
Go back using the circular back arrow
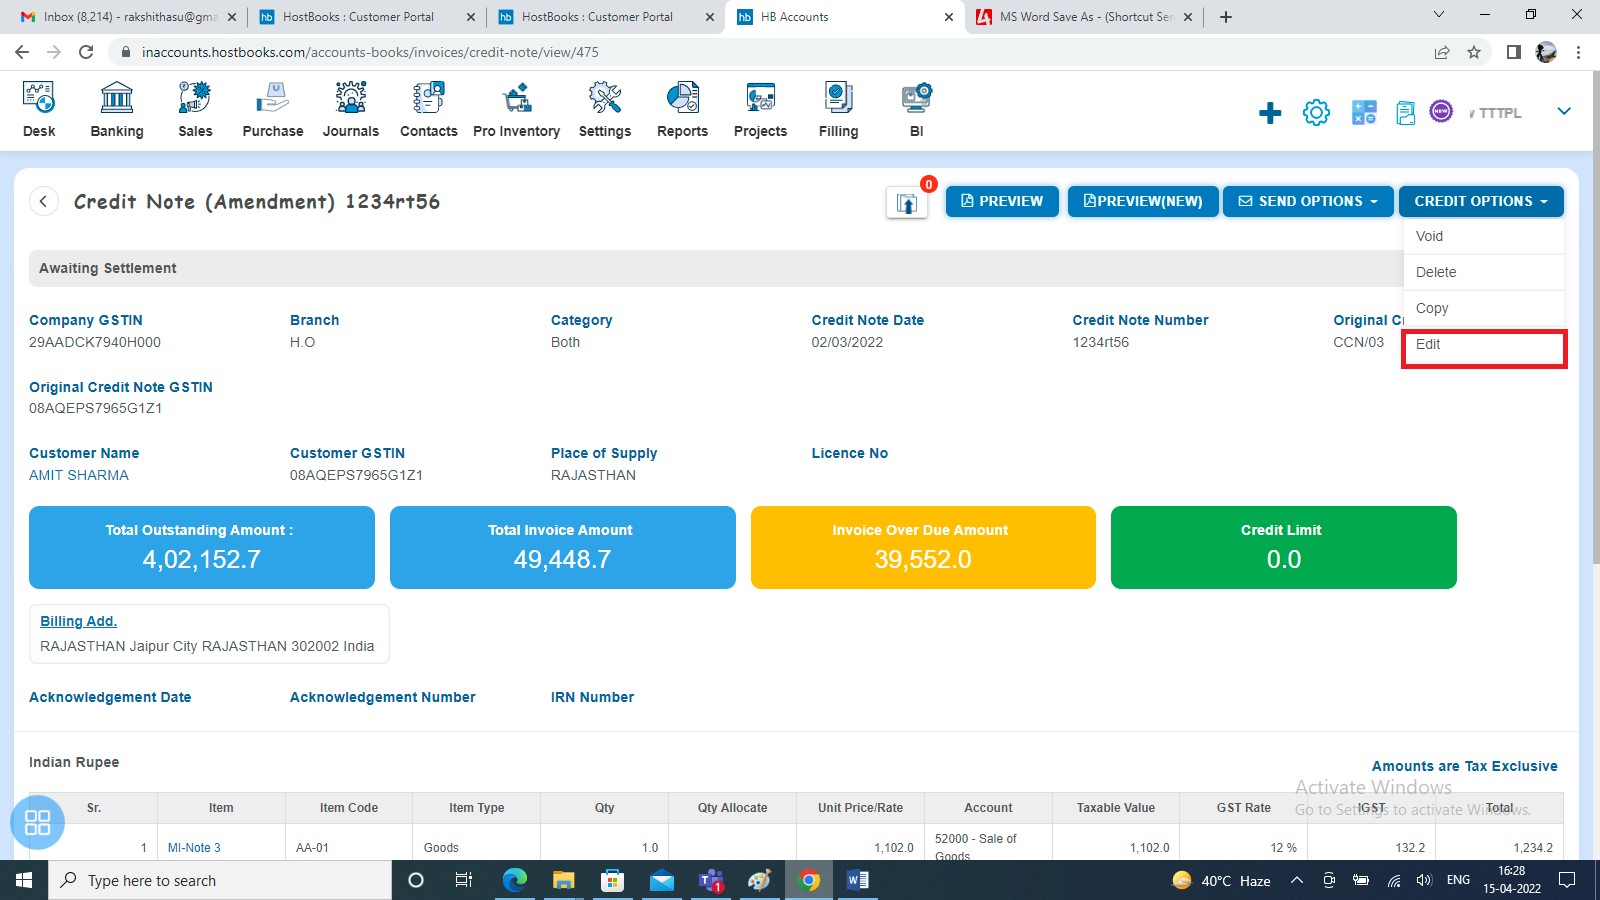[x=43, y=201]
